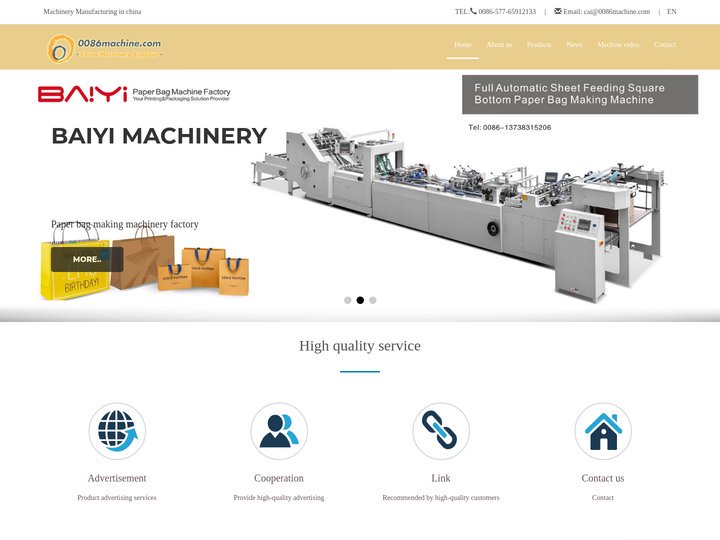Open the About us menu item
The image size is (720, 540).
pos(499,45)
